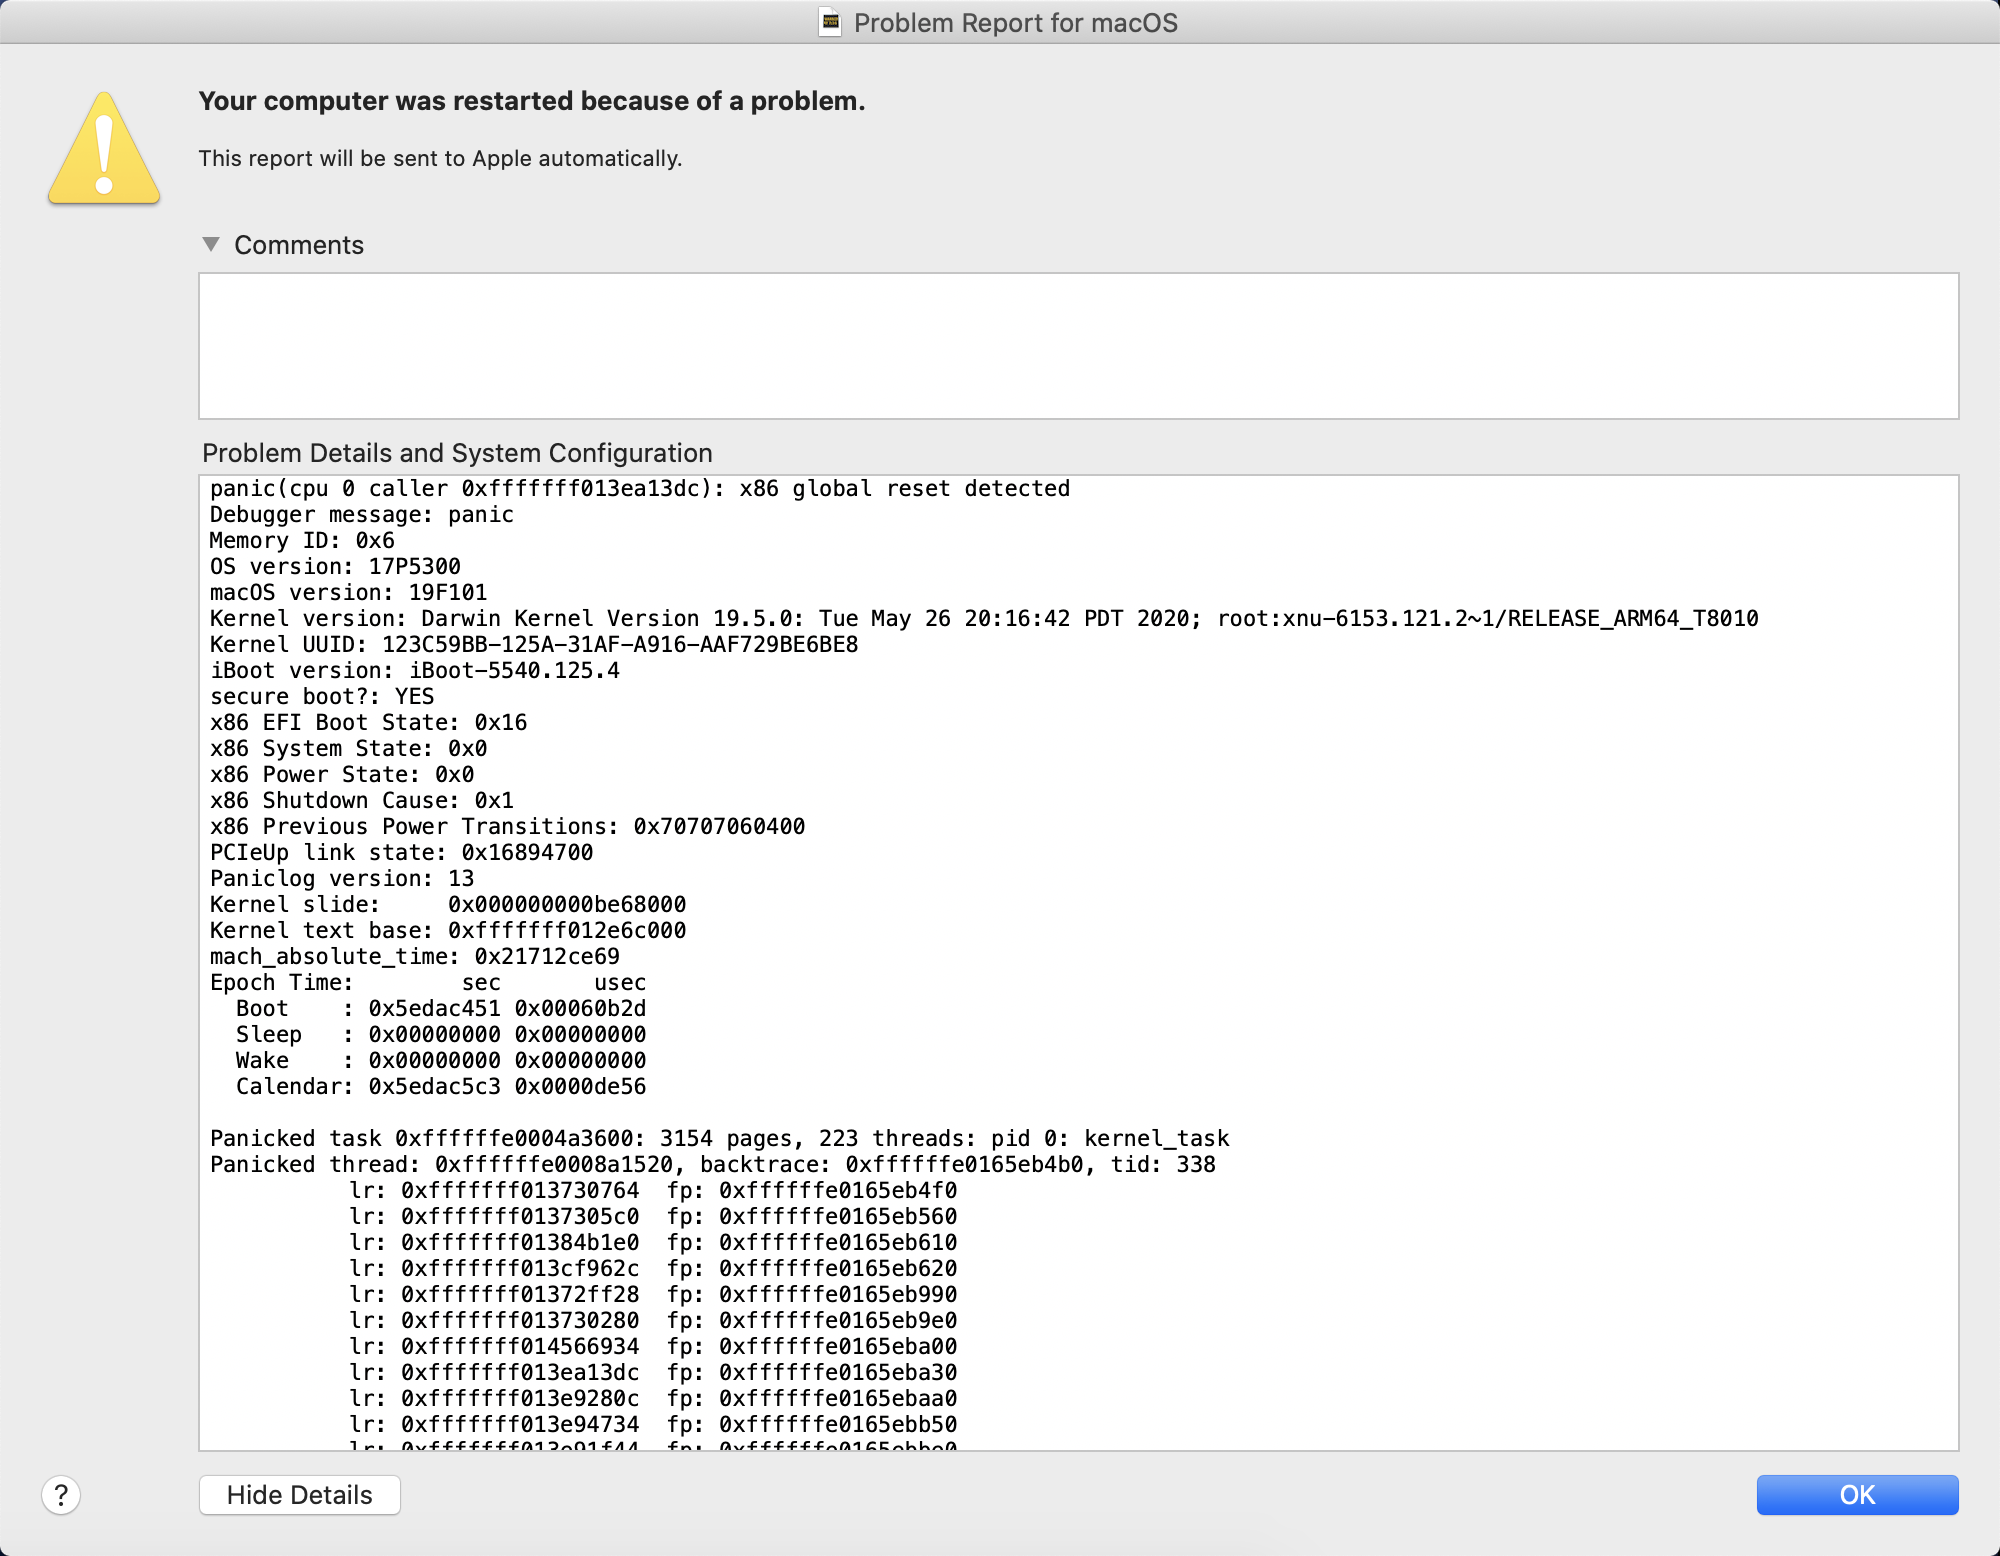Click the 'Kernel UUID' line

pyautogui.click(x=534, y=645)
